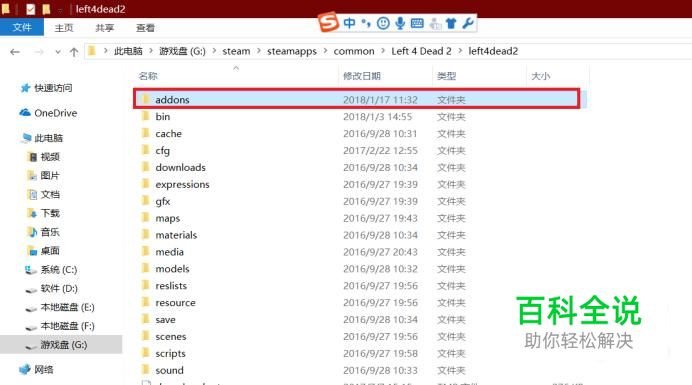Screen dimensions: 692x385
Task: Click Sogou microphone voice input icon
Action: (x=400, y=23)
